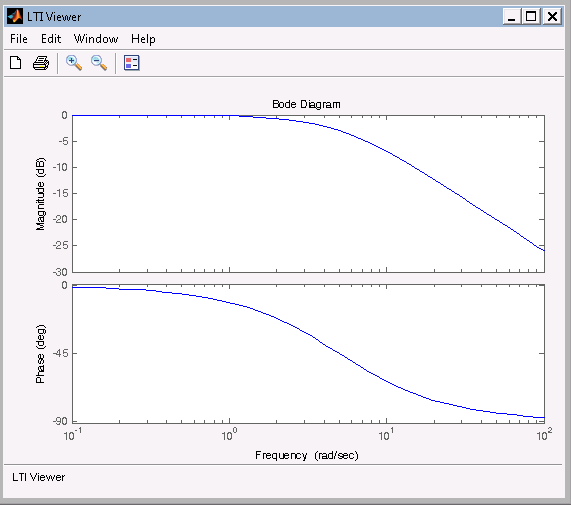The image size is (571, 505).
Task: Click the MATLAB logo in title bar
Action: click(x=15, y=16)
